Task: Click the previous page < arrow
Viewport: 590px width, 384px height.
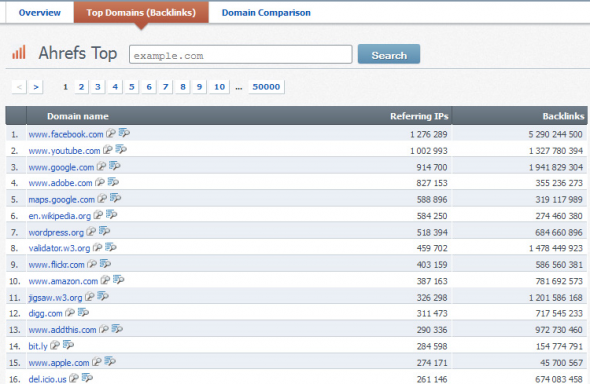Action: [19, 87]
